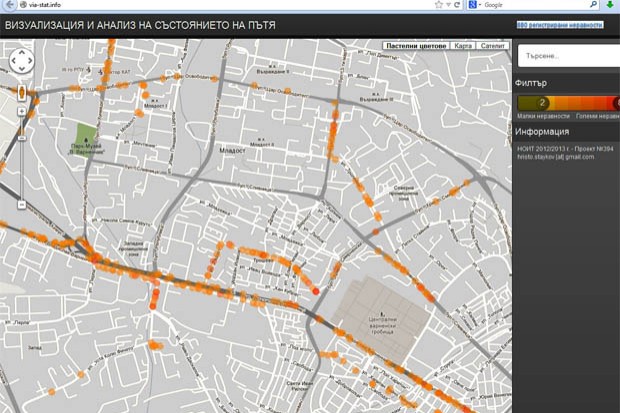Zoom out with the minus button
Viewport: 620px width, 413px height.
(21, 204)
